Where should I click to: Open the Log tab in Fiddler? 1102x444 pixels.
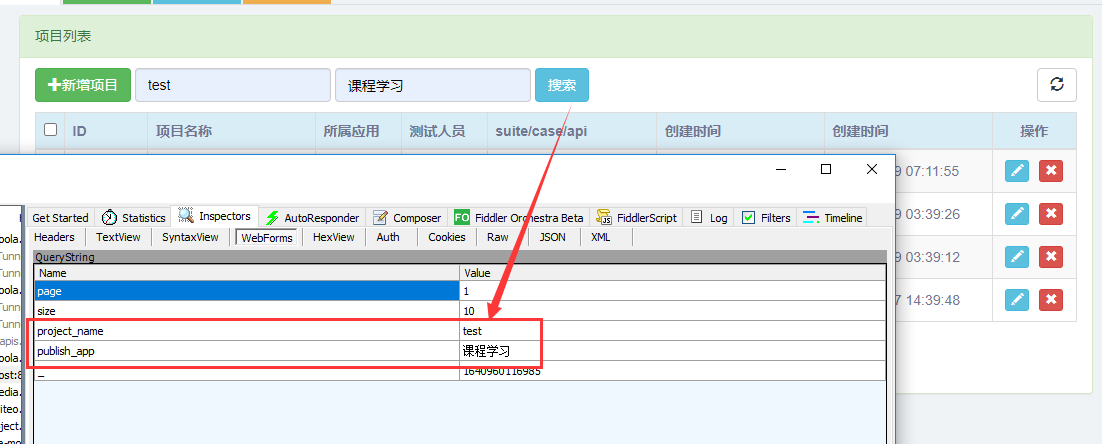tap(709, 218)
